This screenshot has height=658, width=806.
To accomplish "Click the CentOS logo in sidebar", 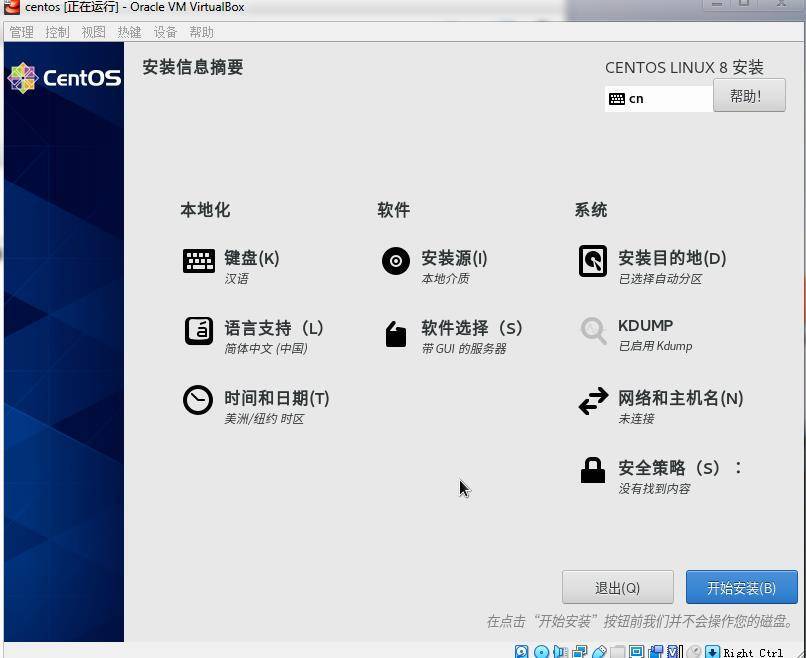I will tap(64, 78).
